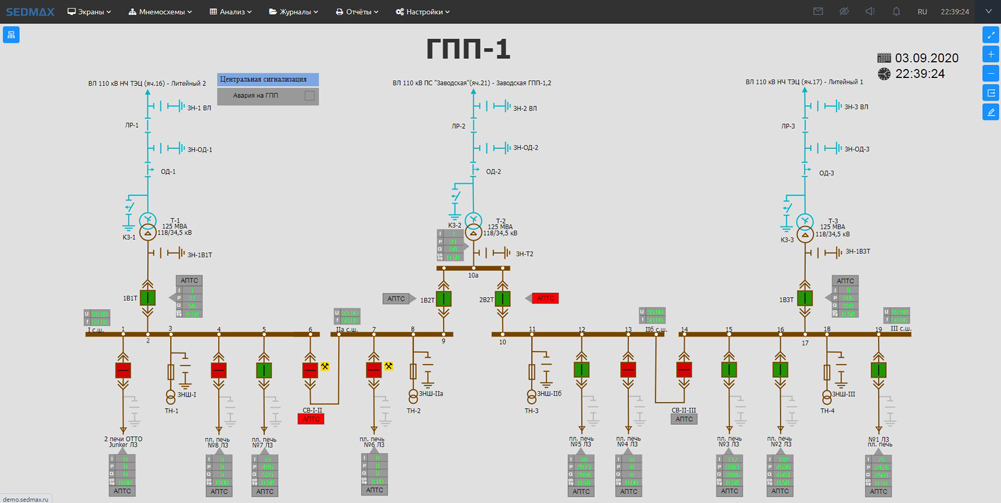
Task: Open the mail messages icon
Action: coord(818,12)
